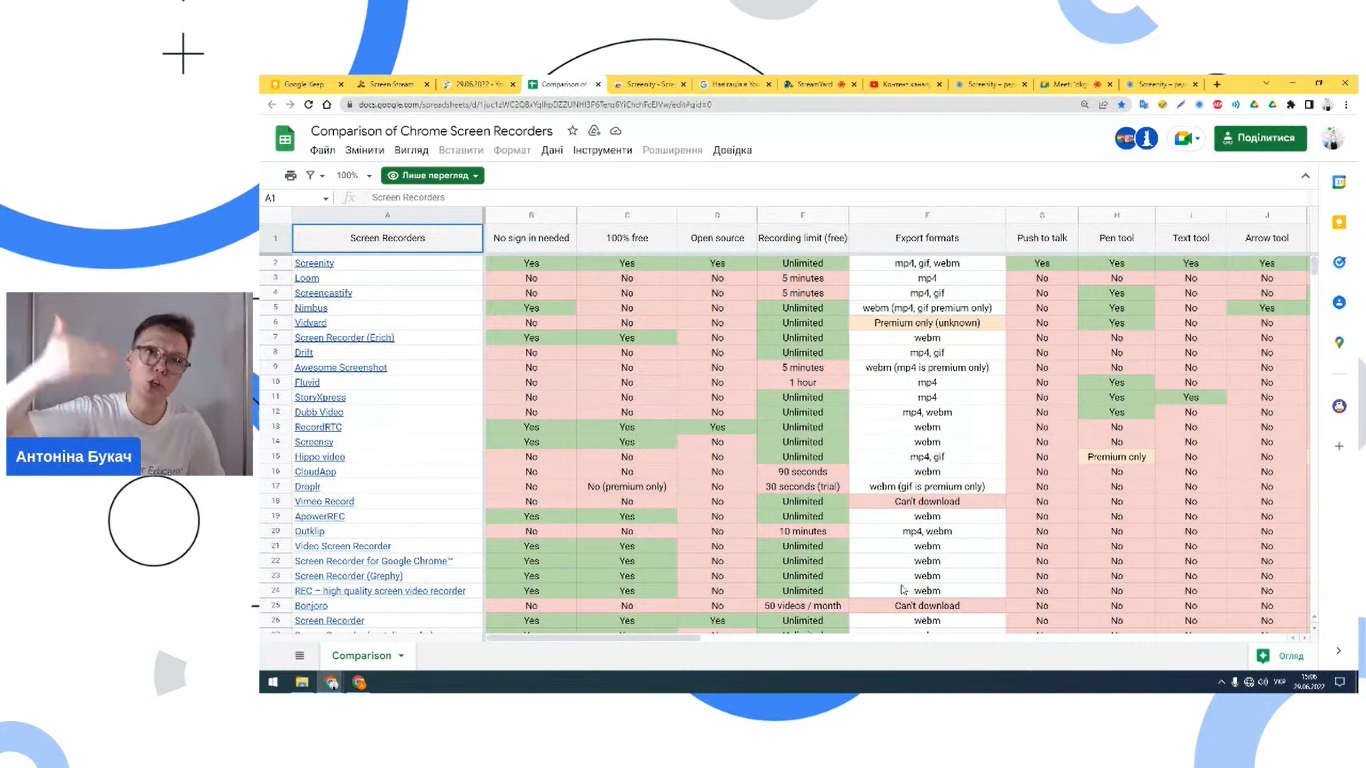1366x768 pixels.
Task: Open the Screenity link
Action: [314, 263]
